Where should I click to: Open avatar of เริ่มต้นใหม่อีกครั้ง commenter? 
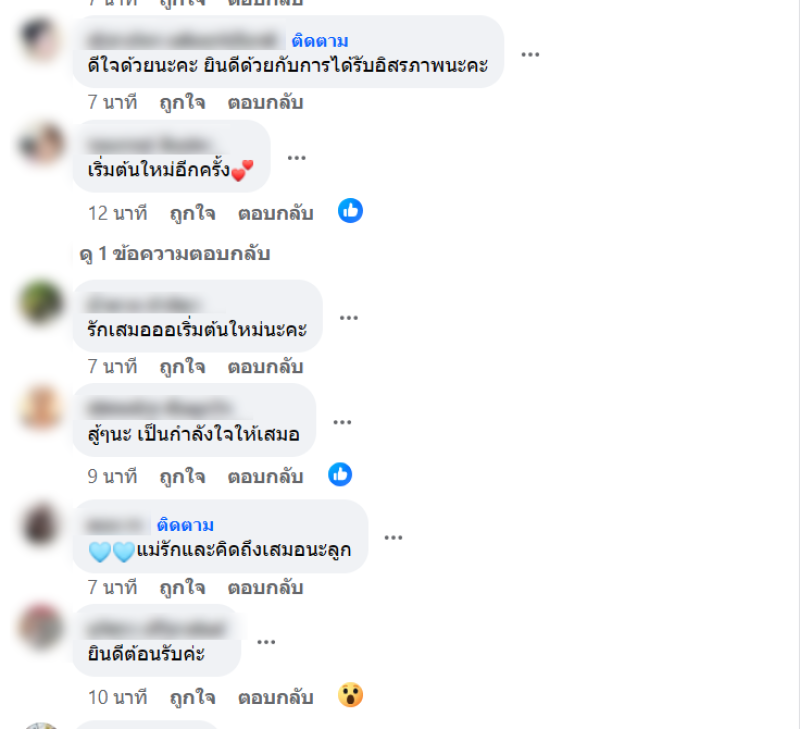pyautogui.click(x=41, y=145)
